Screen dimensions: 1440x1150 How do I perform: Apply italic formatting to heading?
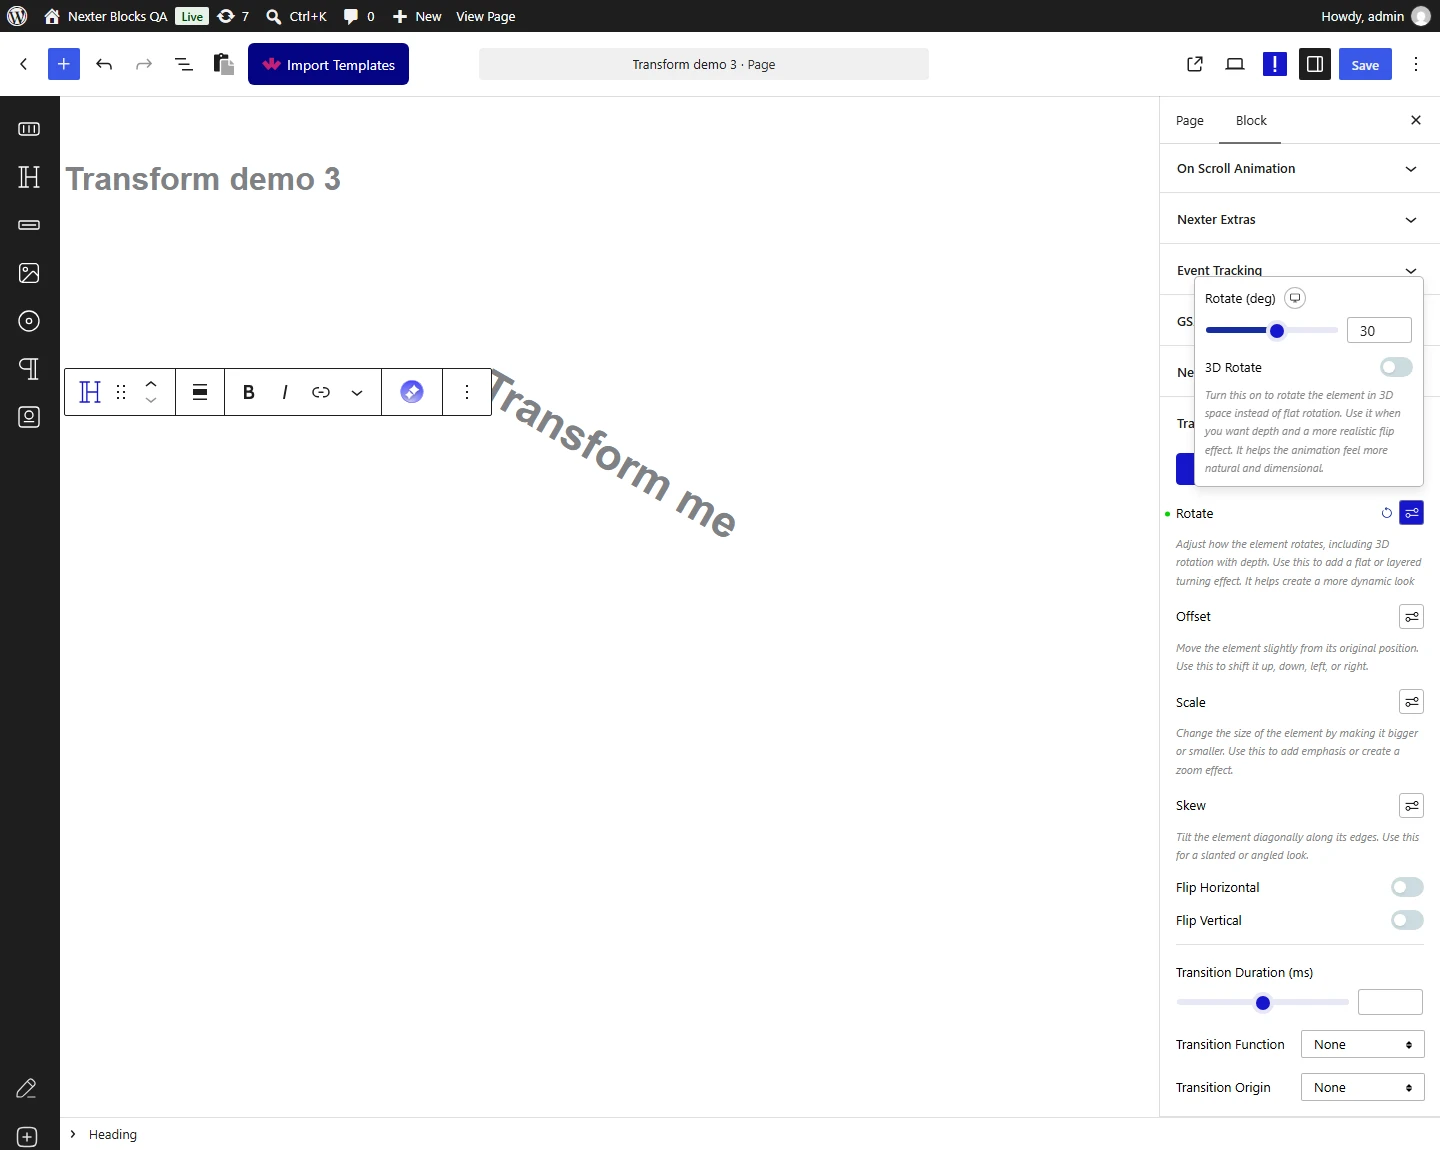[285, 392]
